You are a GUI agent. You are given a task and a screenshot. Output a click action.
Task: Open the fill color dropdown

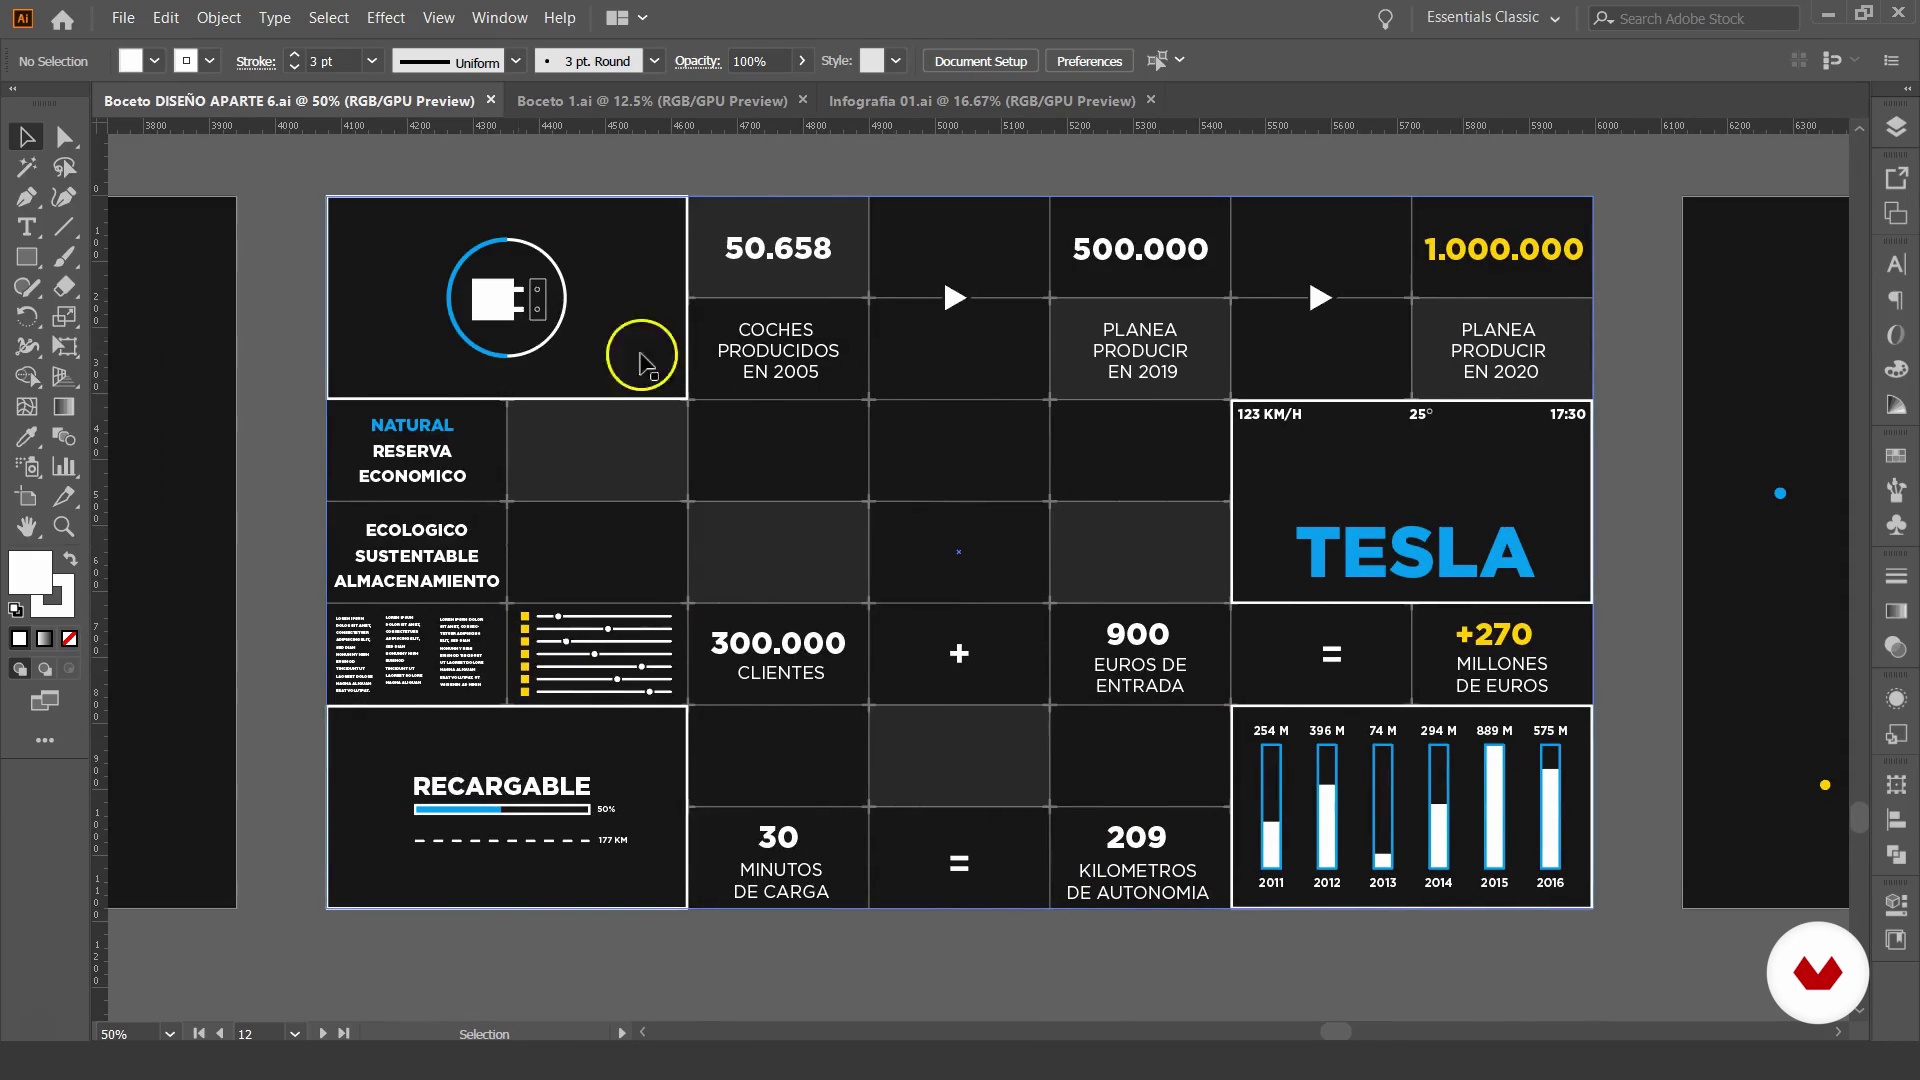pyautogui.click(x=155, y=61)
